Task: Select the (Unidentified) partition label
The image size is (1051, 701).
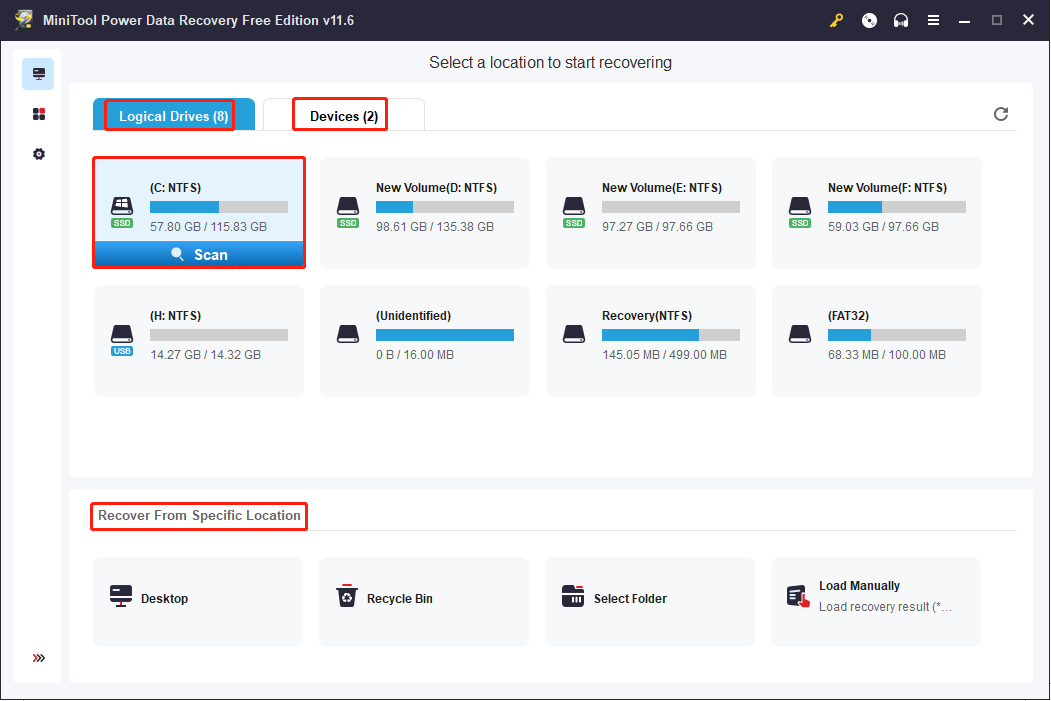Action: tap(414, 316)
